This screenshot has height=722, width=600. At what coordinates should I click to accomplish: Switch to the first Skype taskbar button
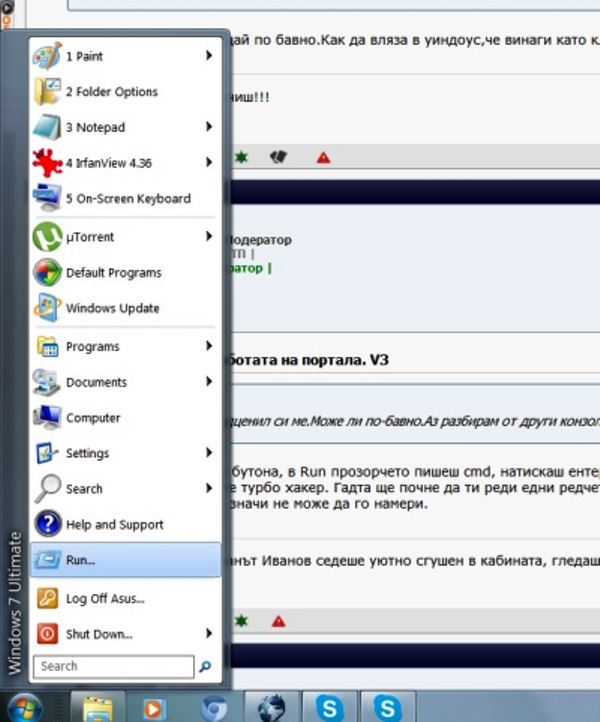click(x=330, y=708)
